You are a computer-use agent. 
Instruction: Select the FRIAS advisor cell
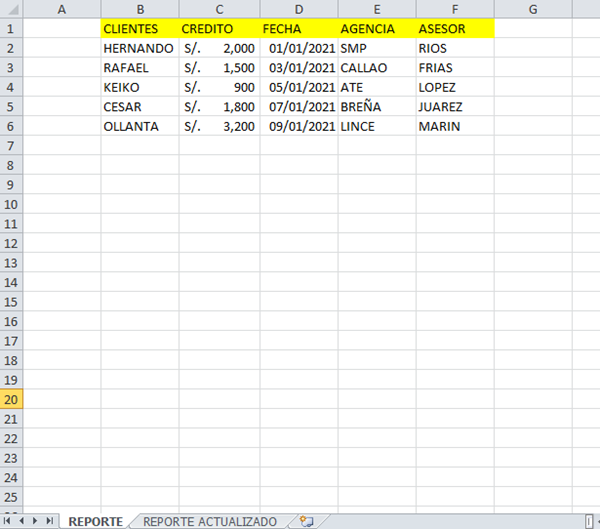pyautogui.click(x=455, y=67)
